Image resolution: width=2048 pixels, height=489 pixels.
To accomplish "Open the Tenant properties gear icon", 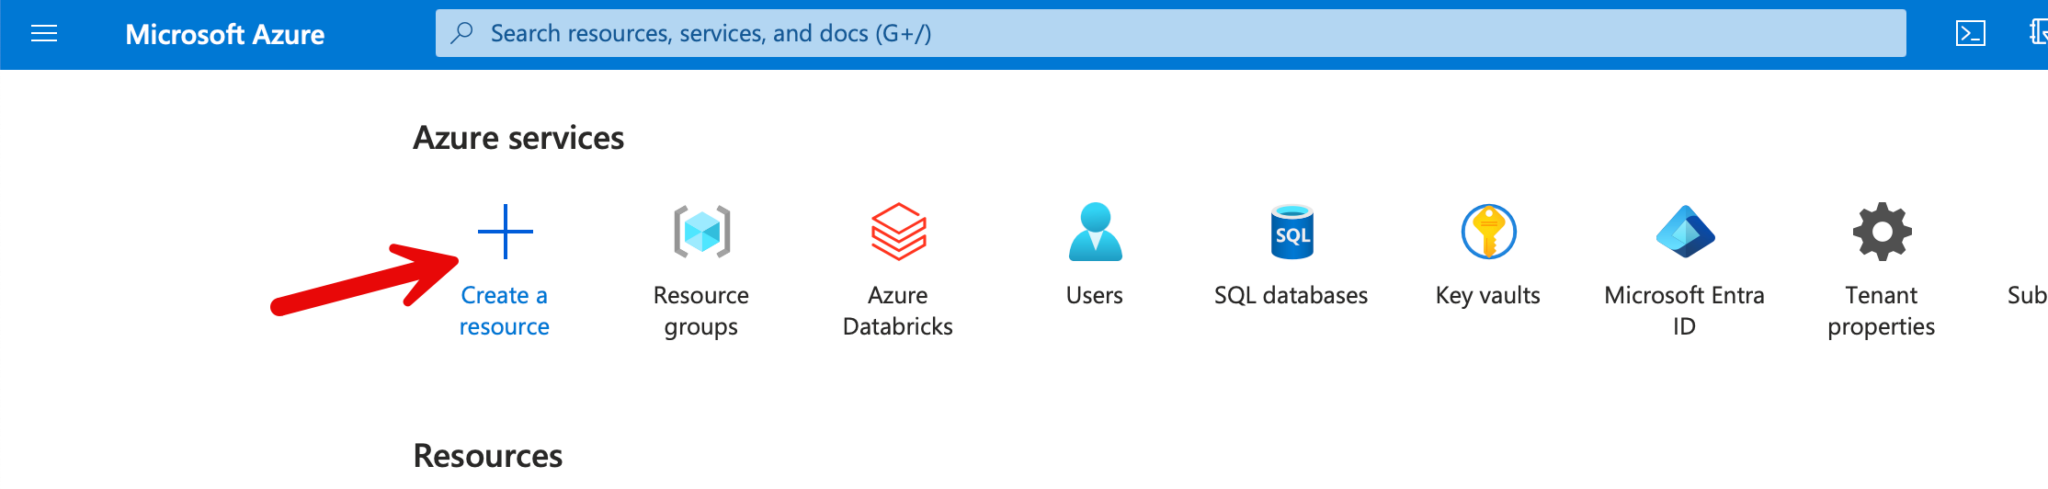I will 1881,231.
